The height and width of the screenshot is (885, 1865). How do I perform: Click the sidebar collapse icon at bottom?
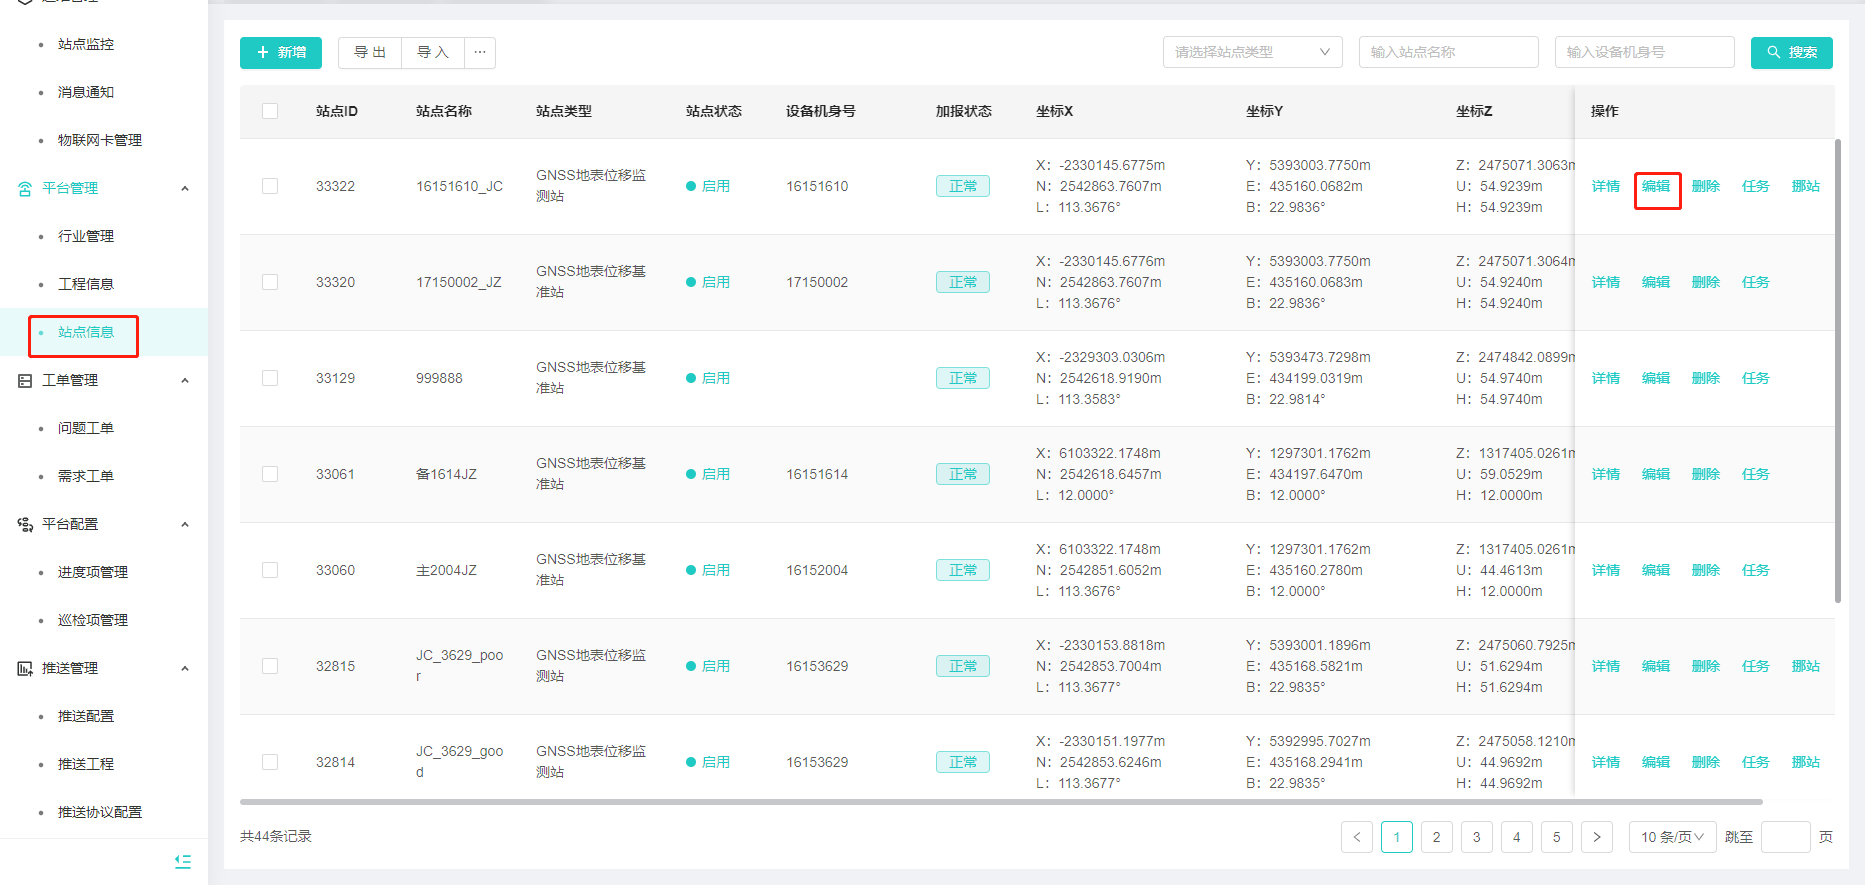click(183, 861)
